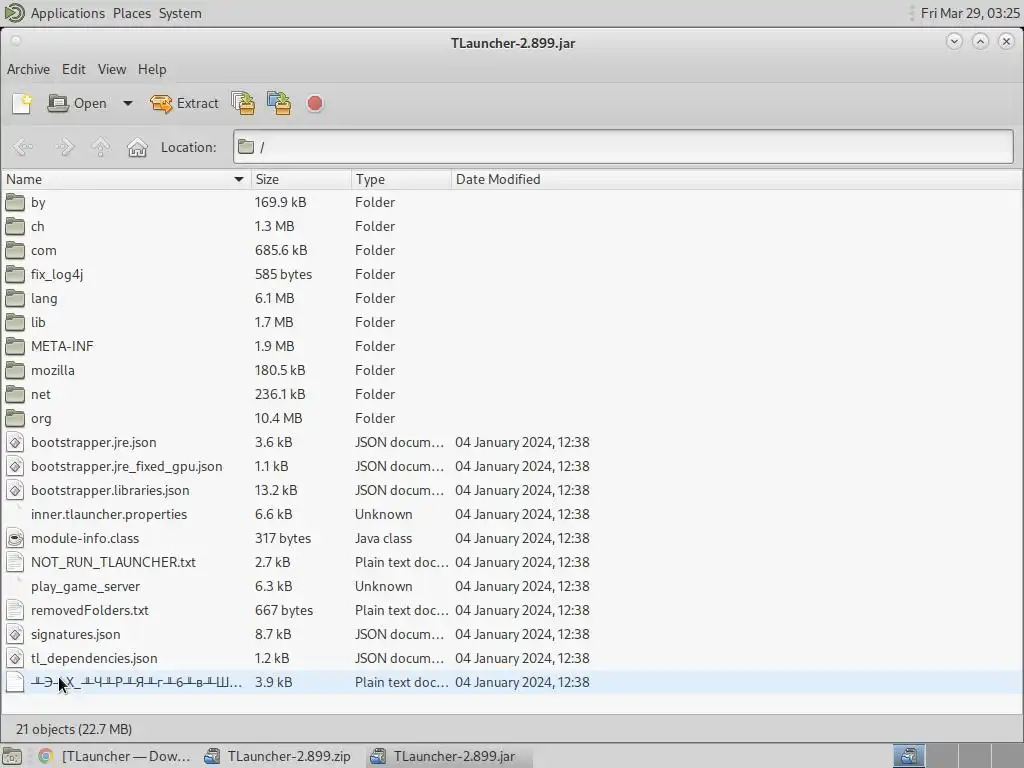The width and height of the screenshot is (1024, 768).
Task: Click the Open archive button
Action: click(x=77, y=103)
